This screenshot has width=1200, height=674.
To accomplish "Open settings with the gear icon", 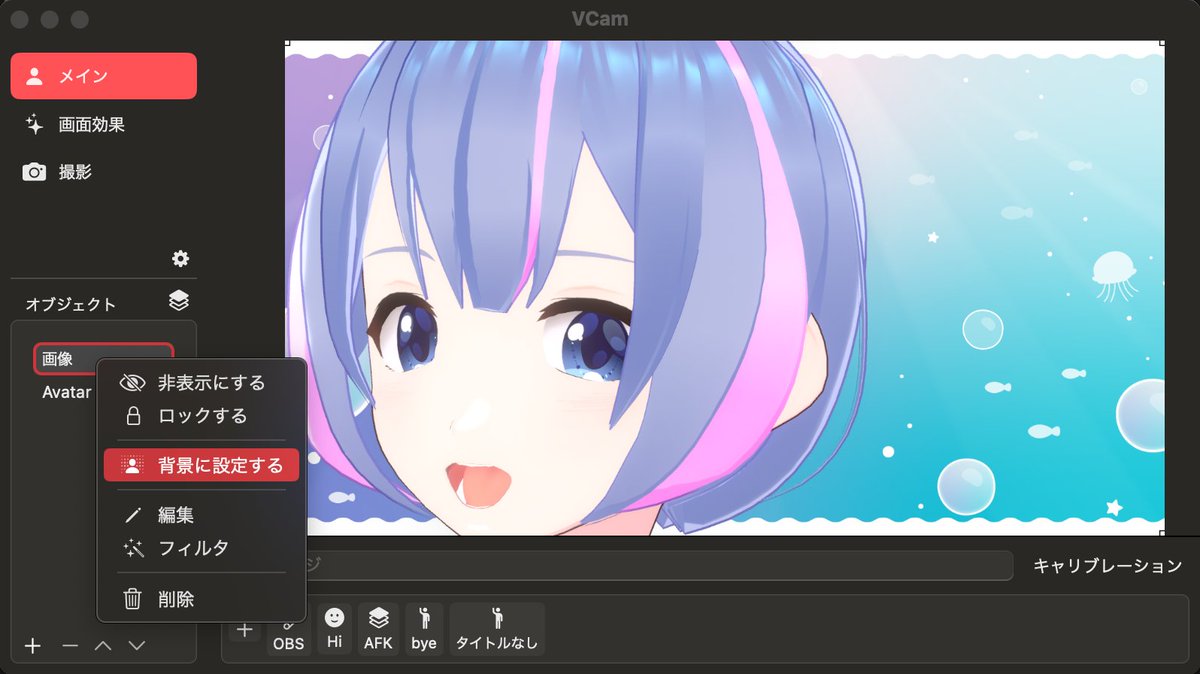I will click(x=180, y=259).
